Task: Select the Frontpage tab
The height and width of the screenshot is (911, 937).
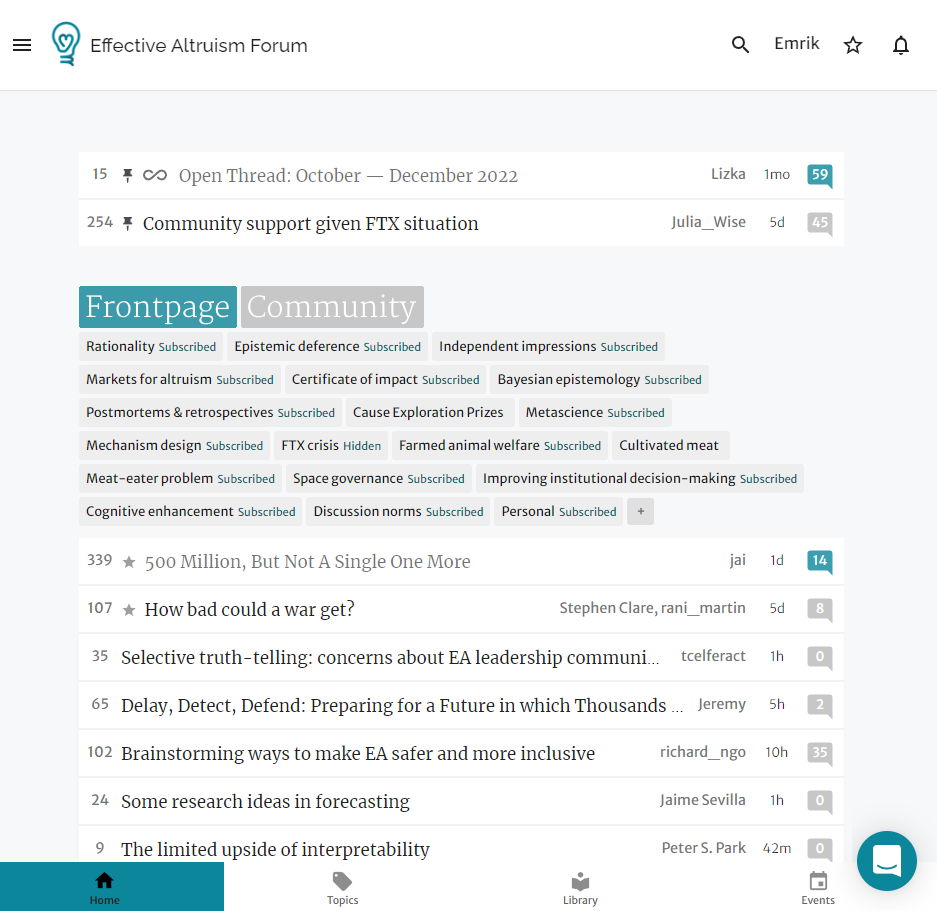Action: coord(158,307)
